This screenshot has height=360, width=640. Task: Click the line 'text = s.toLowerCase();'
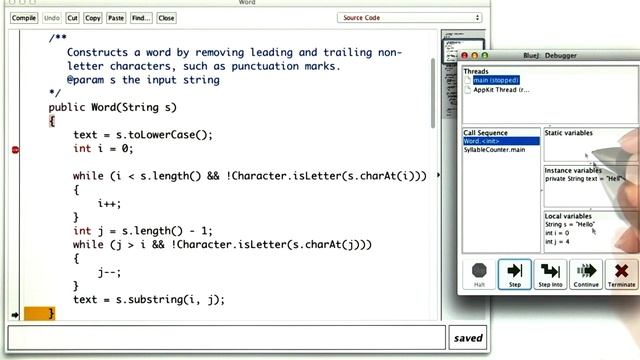143,135
